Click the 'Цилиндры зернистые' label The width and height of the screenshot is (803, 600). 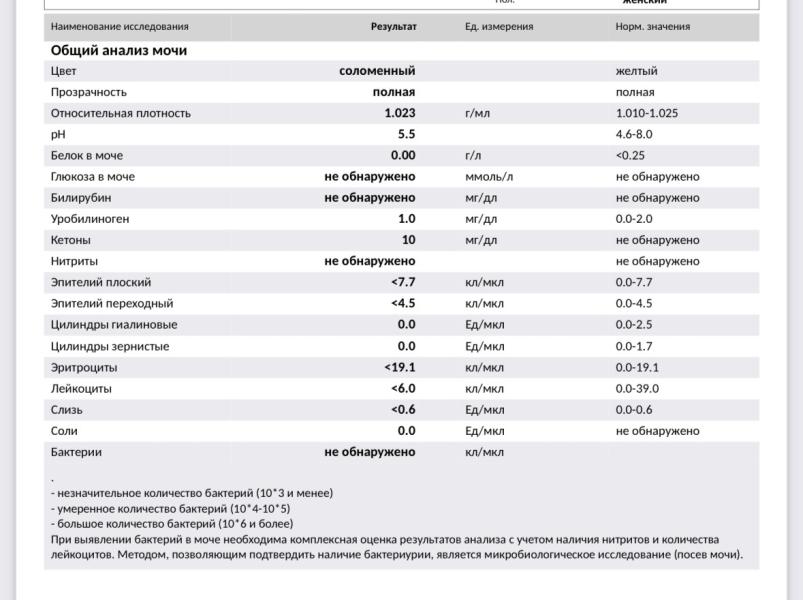tap(110, 347)
